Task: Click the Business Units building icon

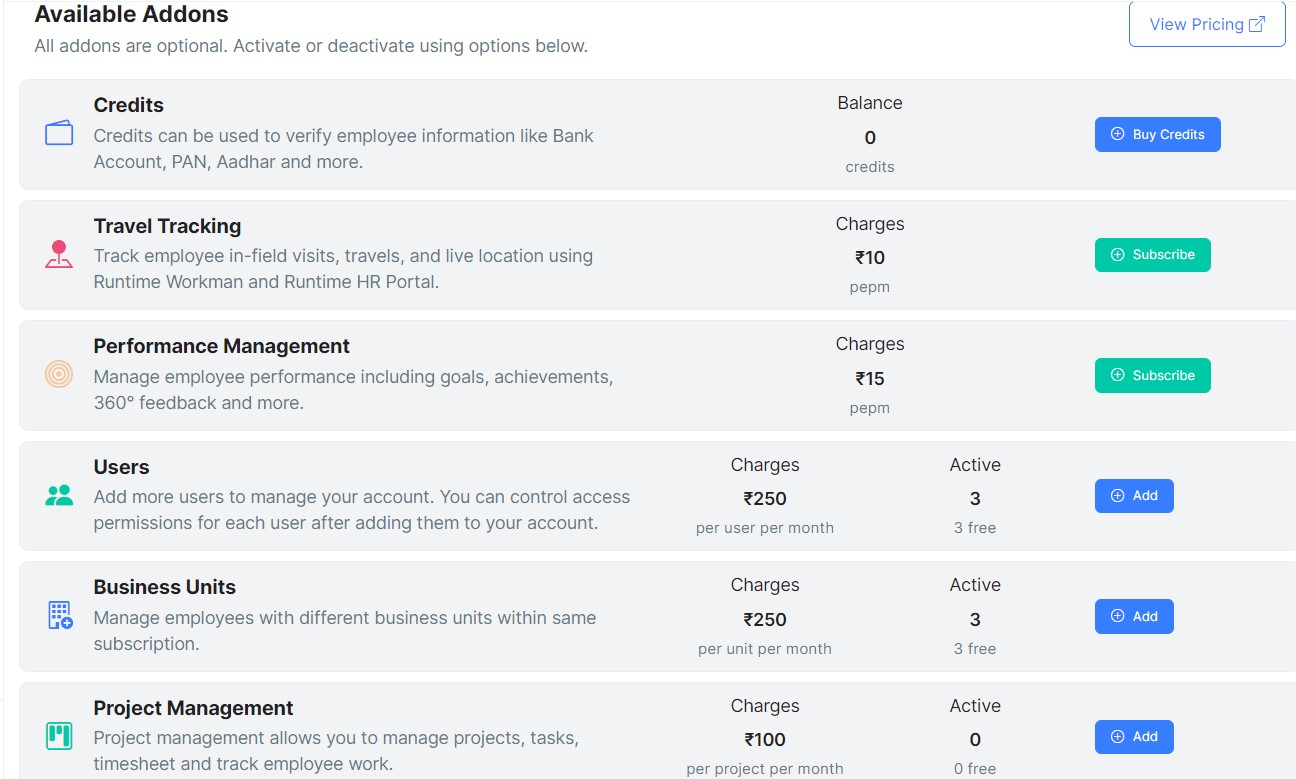Action: (60, 615)
